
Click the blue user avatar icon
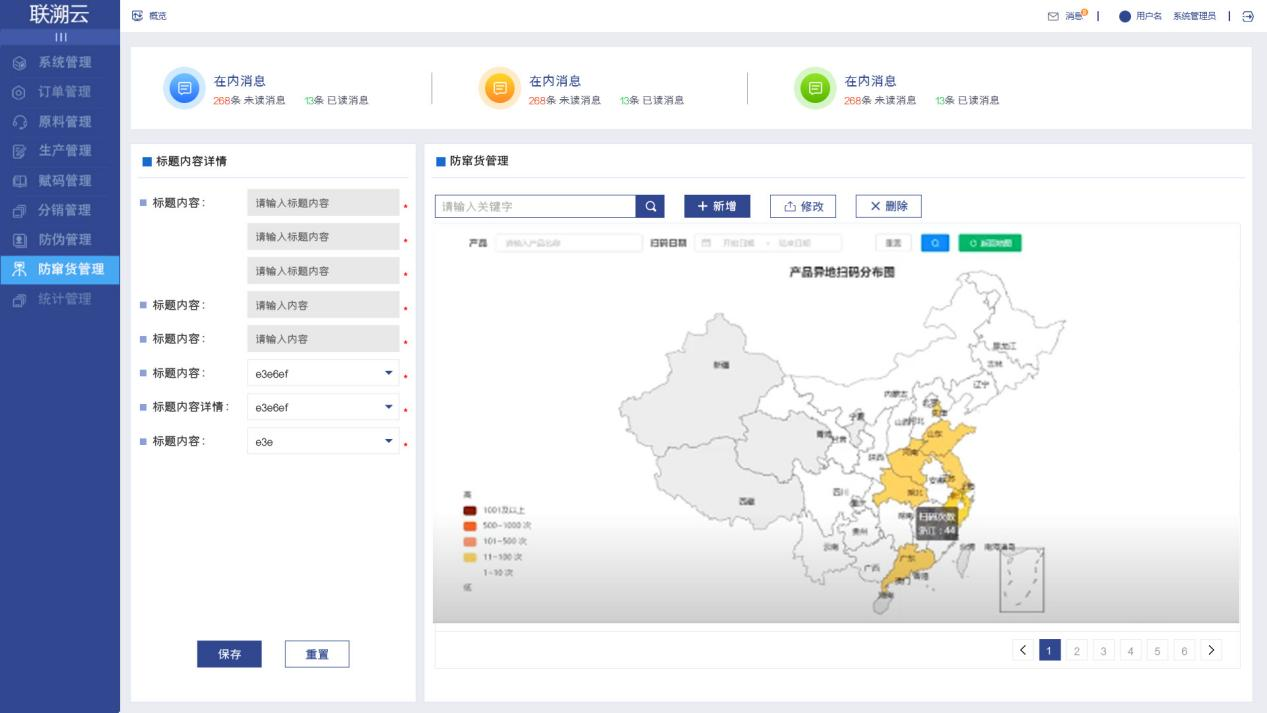tap(1124, 16)
